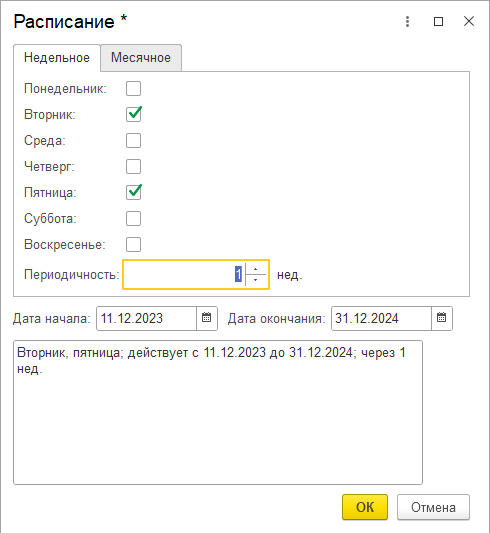The height and width of the screenshot is (533, 490).
Task: Select the Недельное tab
Action: (x=57, y=57)
